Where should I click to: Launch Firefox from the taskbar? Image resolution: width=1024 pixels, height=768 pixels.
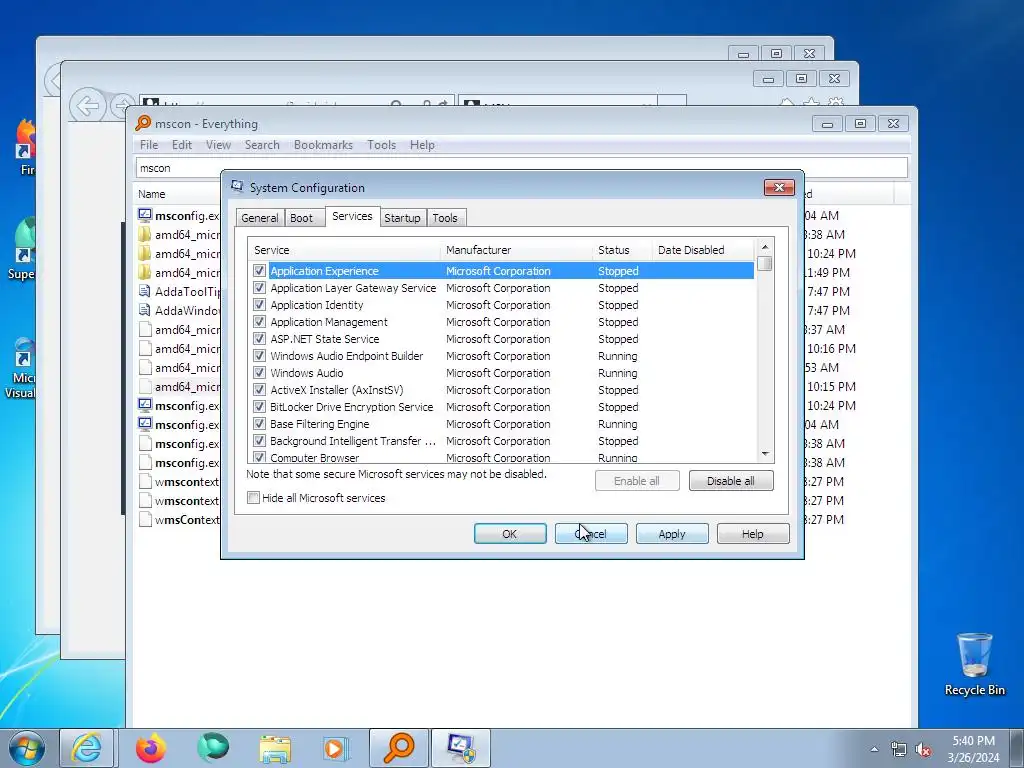tap(151, 748)
